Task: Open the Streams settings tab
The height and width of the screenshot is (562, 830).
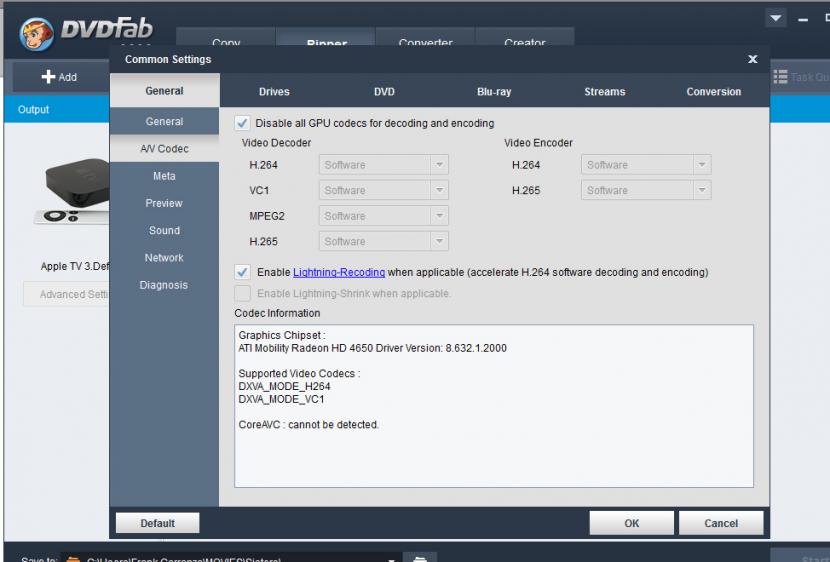Action: [x=604, y=92]
